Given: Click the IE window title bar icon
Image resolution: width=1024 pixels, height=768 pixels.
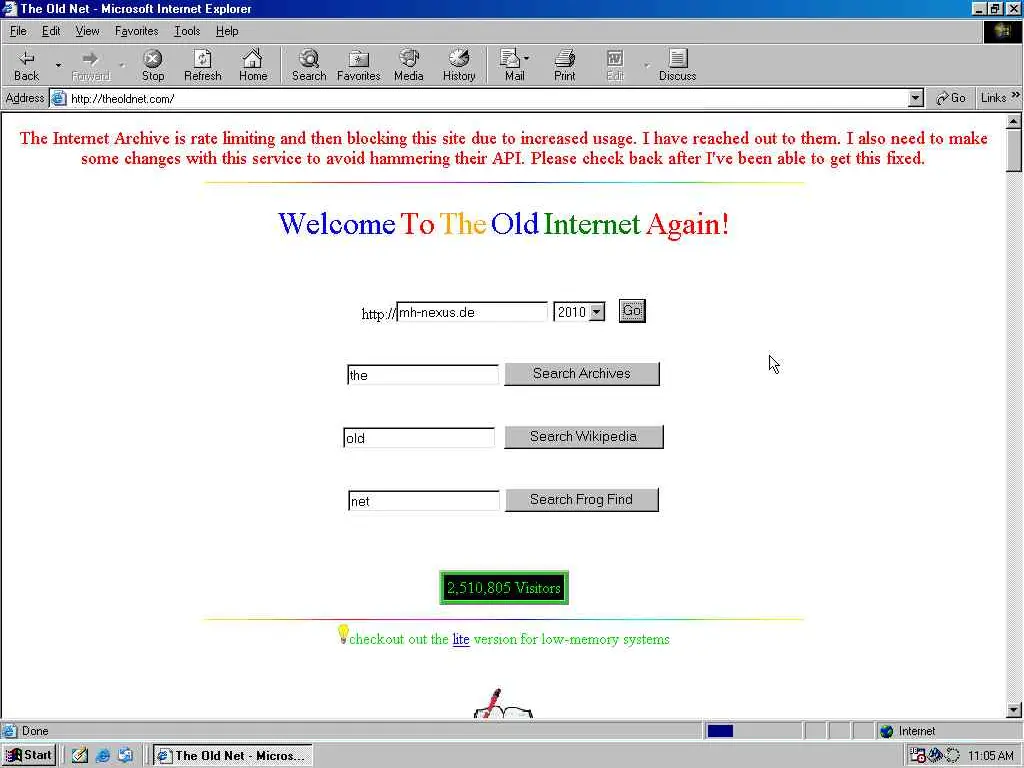Looking at the screenshot, I should pos(9,8).
